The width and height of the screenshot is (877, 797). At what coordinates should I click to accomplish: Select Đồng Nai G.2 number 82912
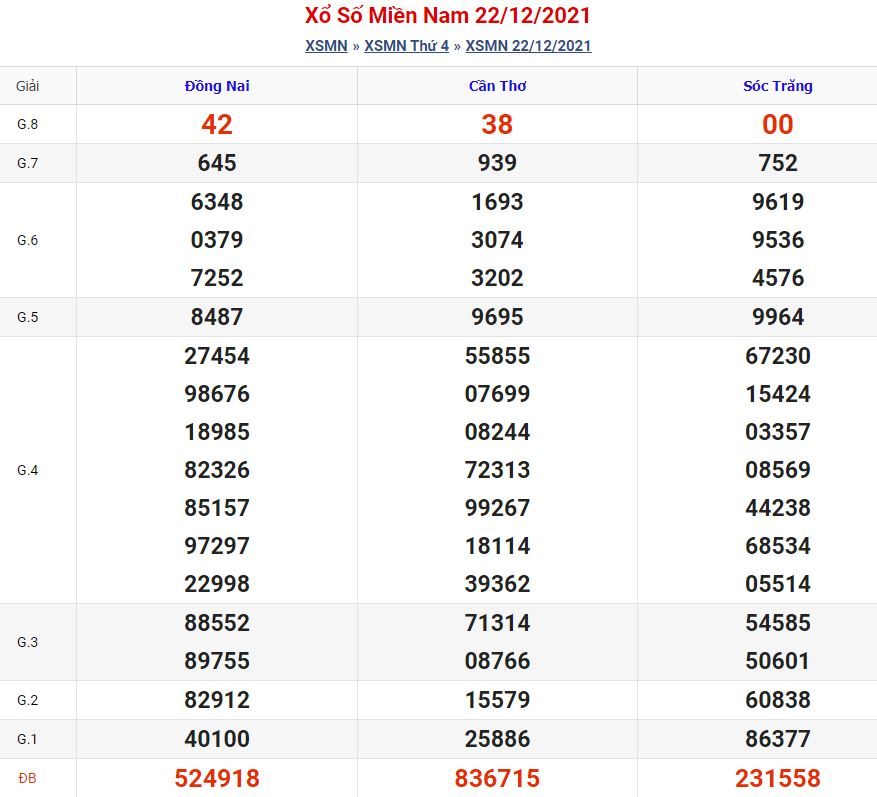click(217, 700)
